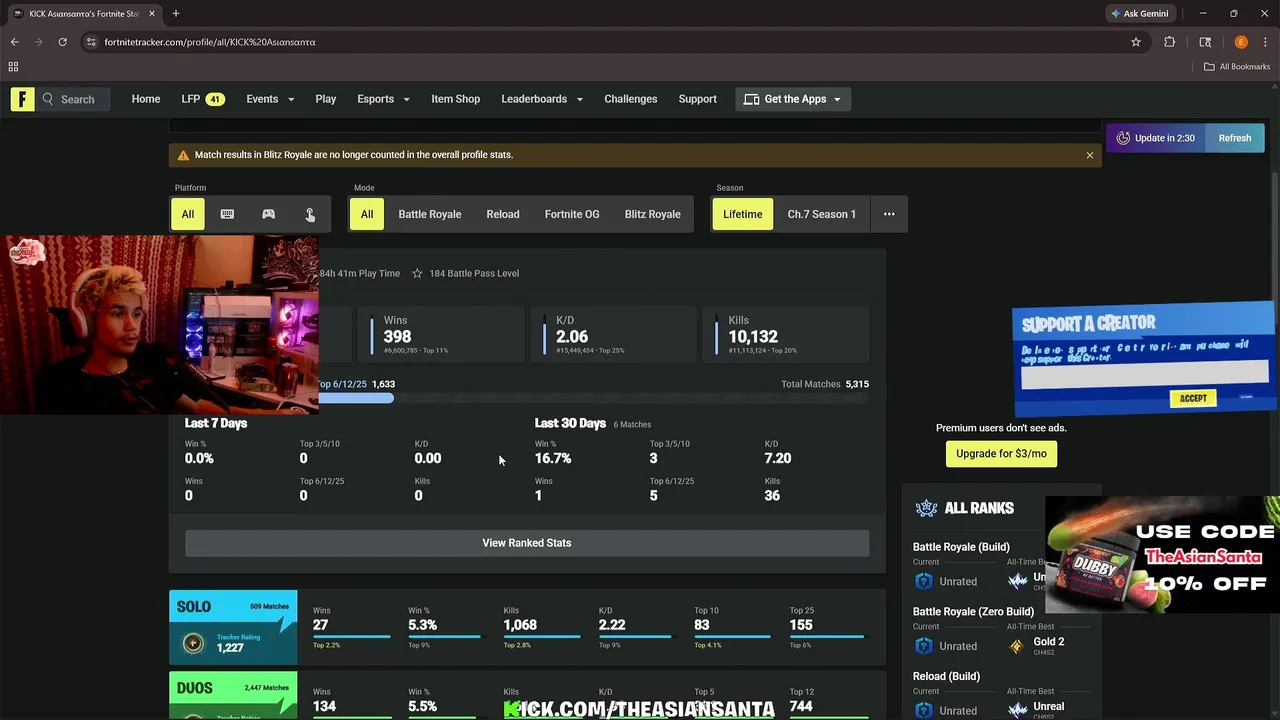Viewport: 1280px width, 720px height.
Task: Click ACCEPT on Support a Creator
Action: [x=1193, y=398]
